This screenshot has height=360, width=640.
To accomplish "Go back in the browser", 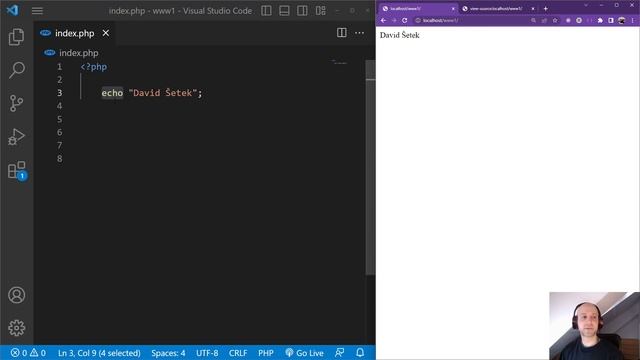I will [x=383, y=20].
